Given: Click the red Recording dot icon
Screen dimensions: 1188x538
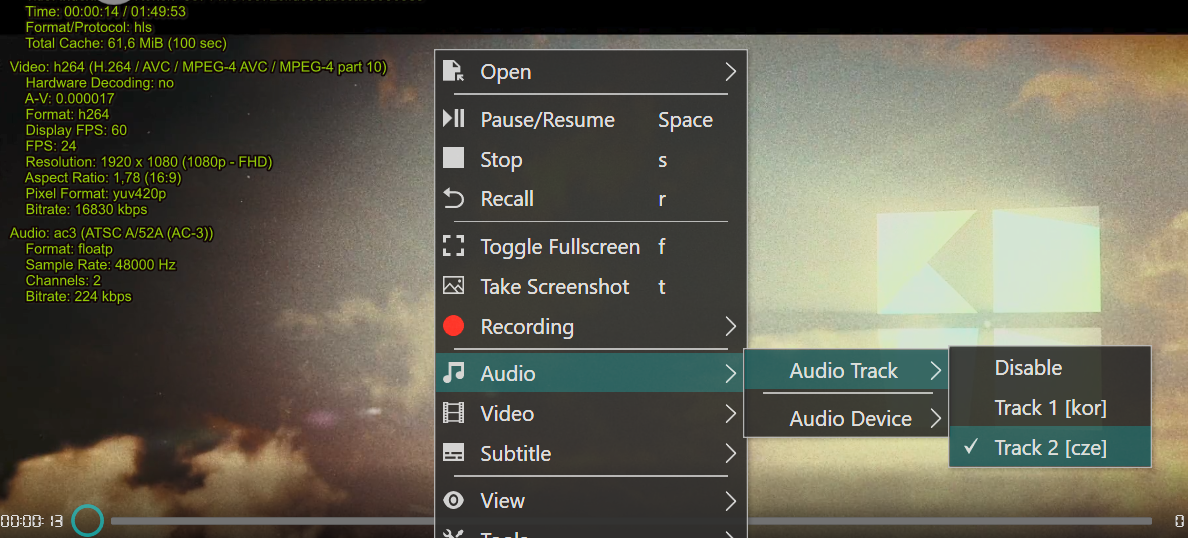Looking at the screenshot, I should coord(454,326).
